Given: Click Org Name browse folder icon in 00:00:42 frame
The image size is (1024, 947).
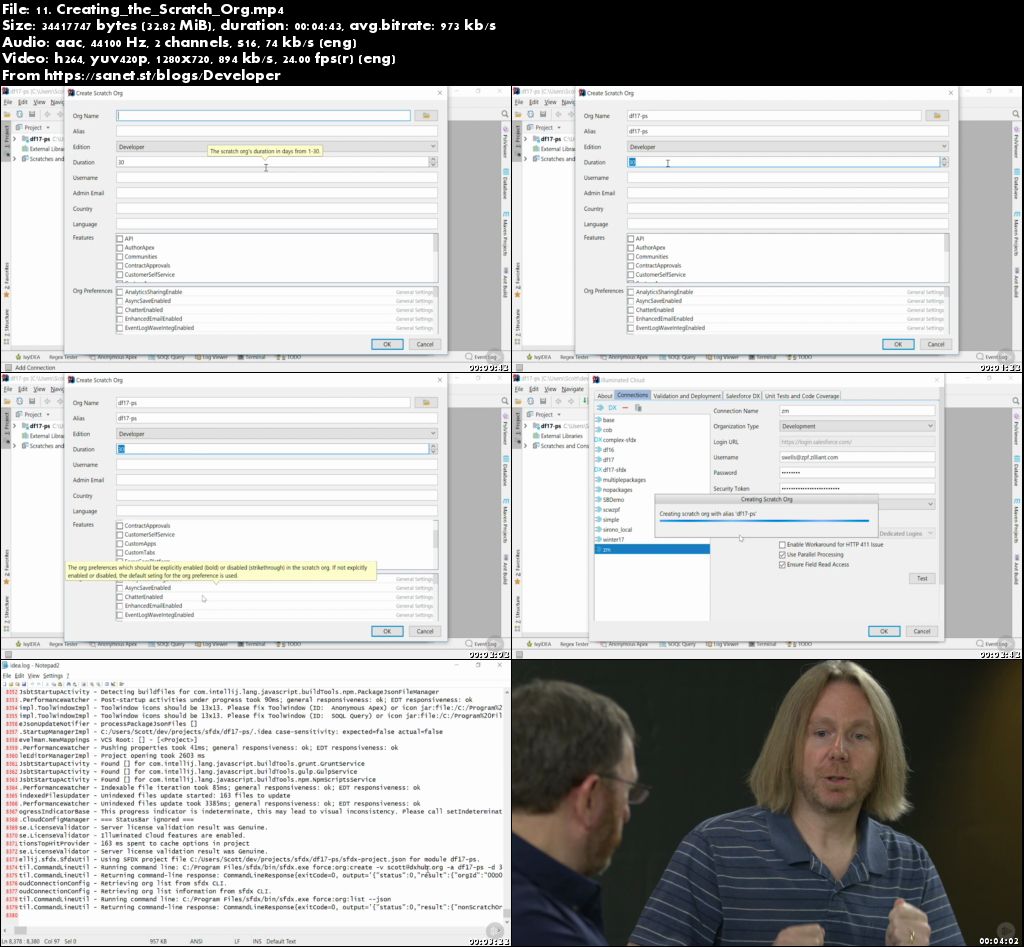Looking at the screenshot, I should click(426, 116).
